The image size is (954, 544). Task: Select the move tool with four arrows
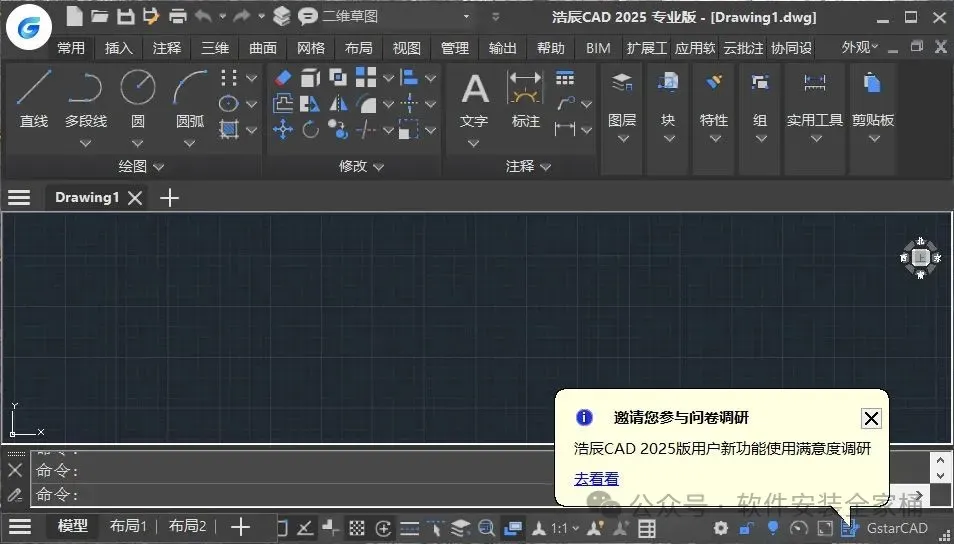click(283, 130)
